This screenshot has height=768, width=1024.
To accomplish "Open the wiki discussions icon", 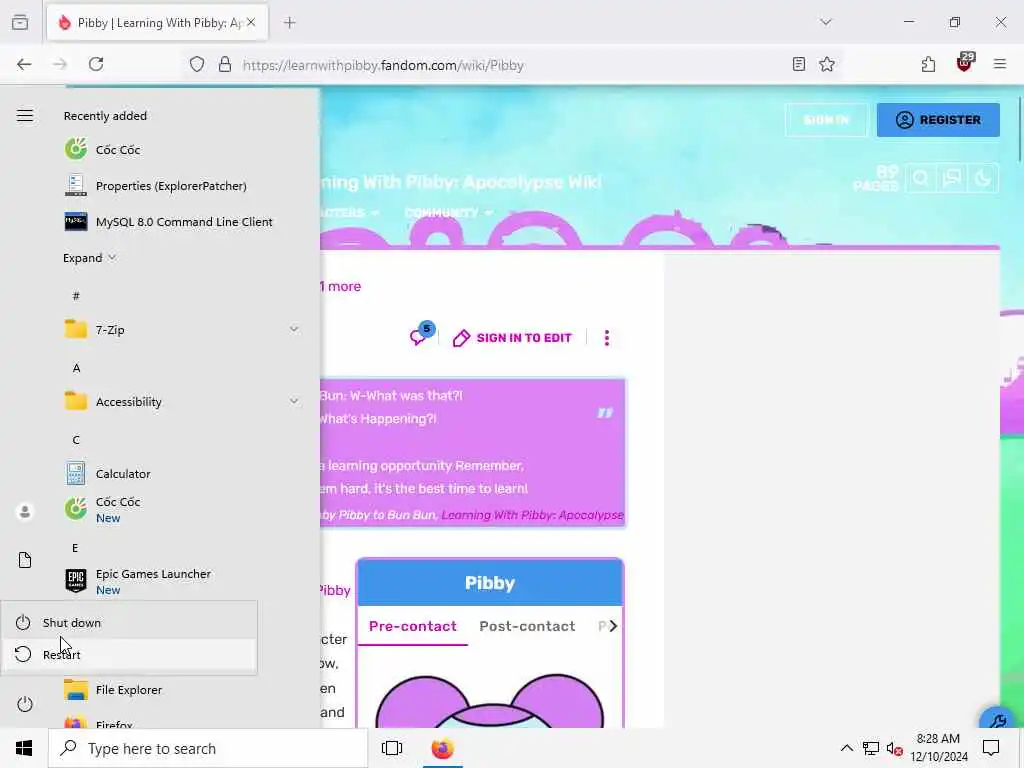I will 952,178.
